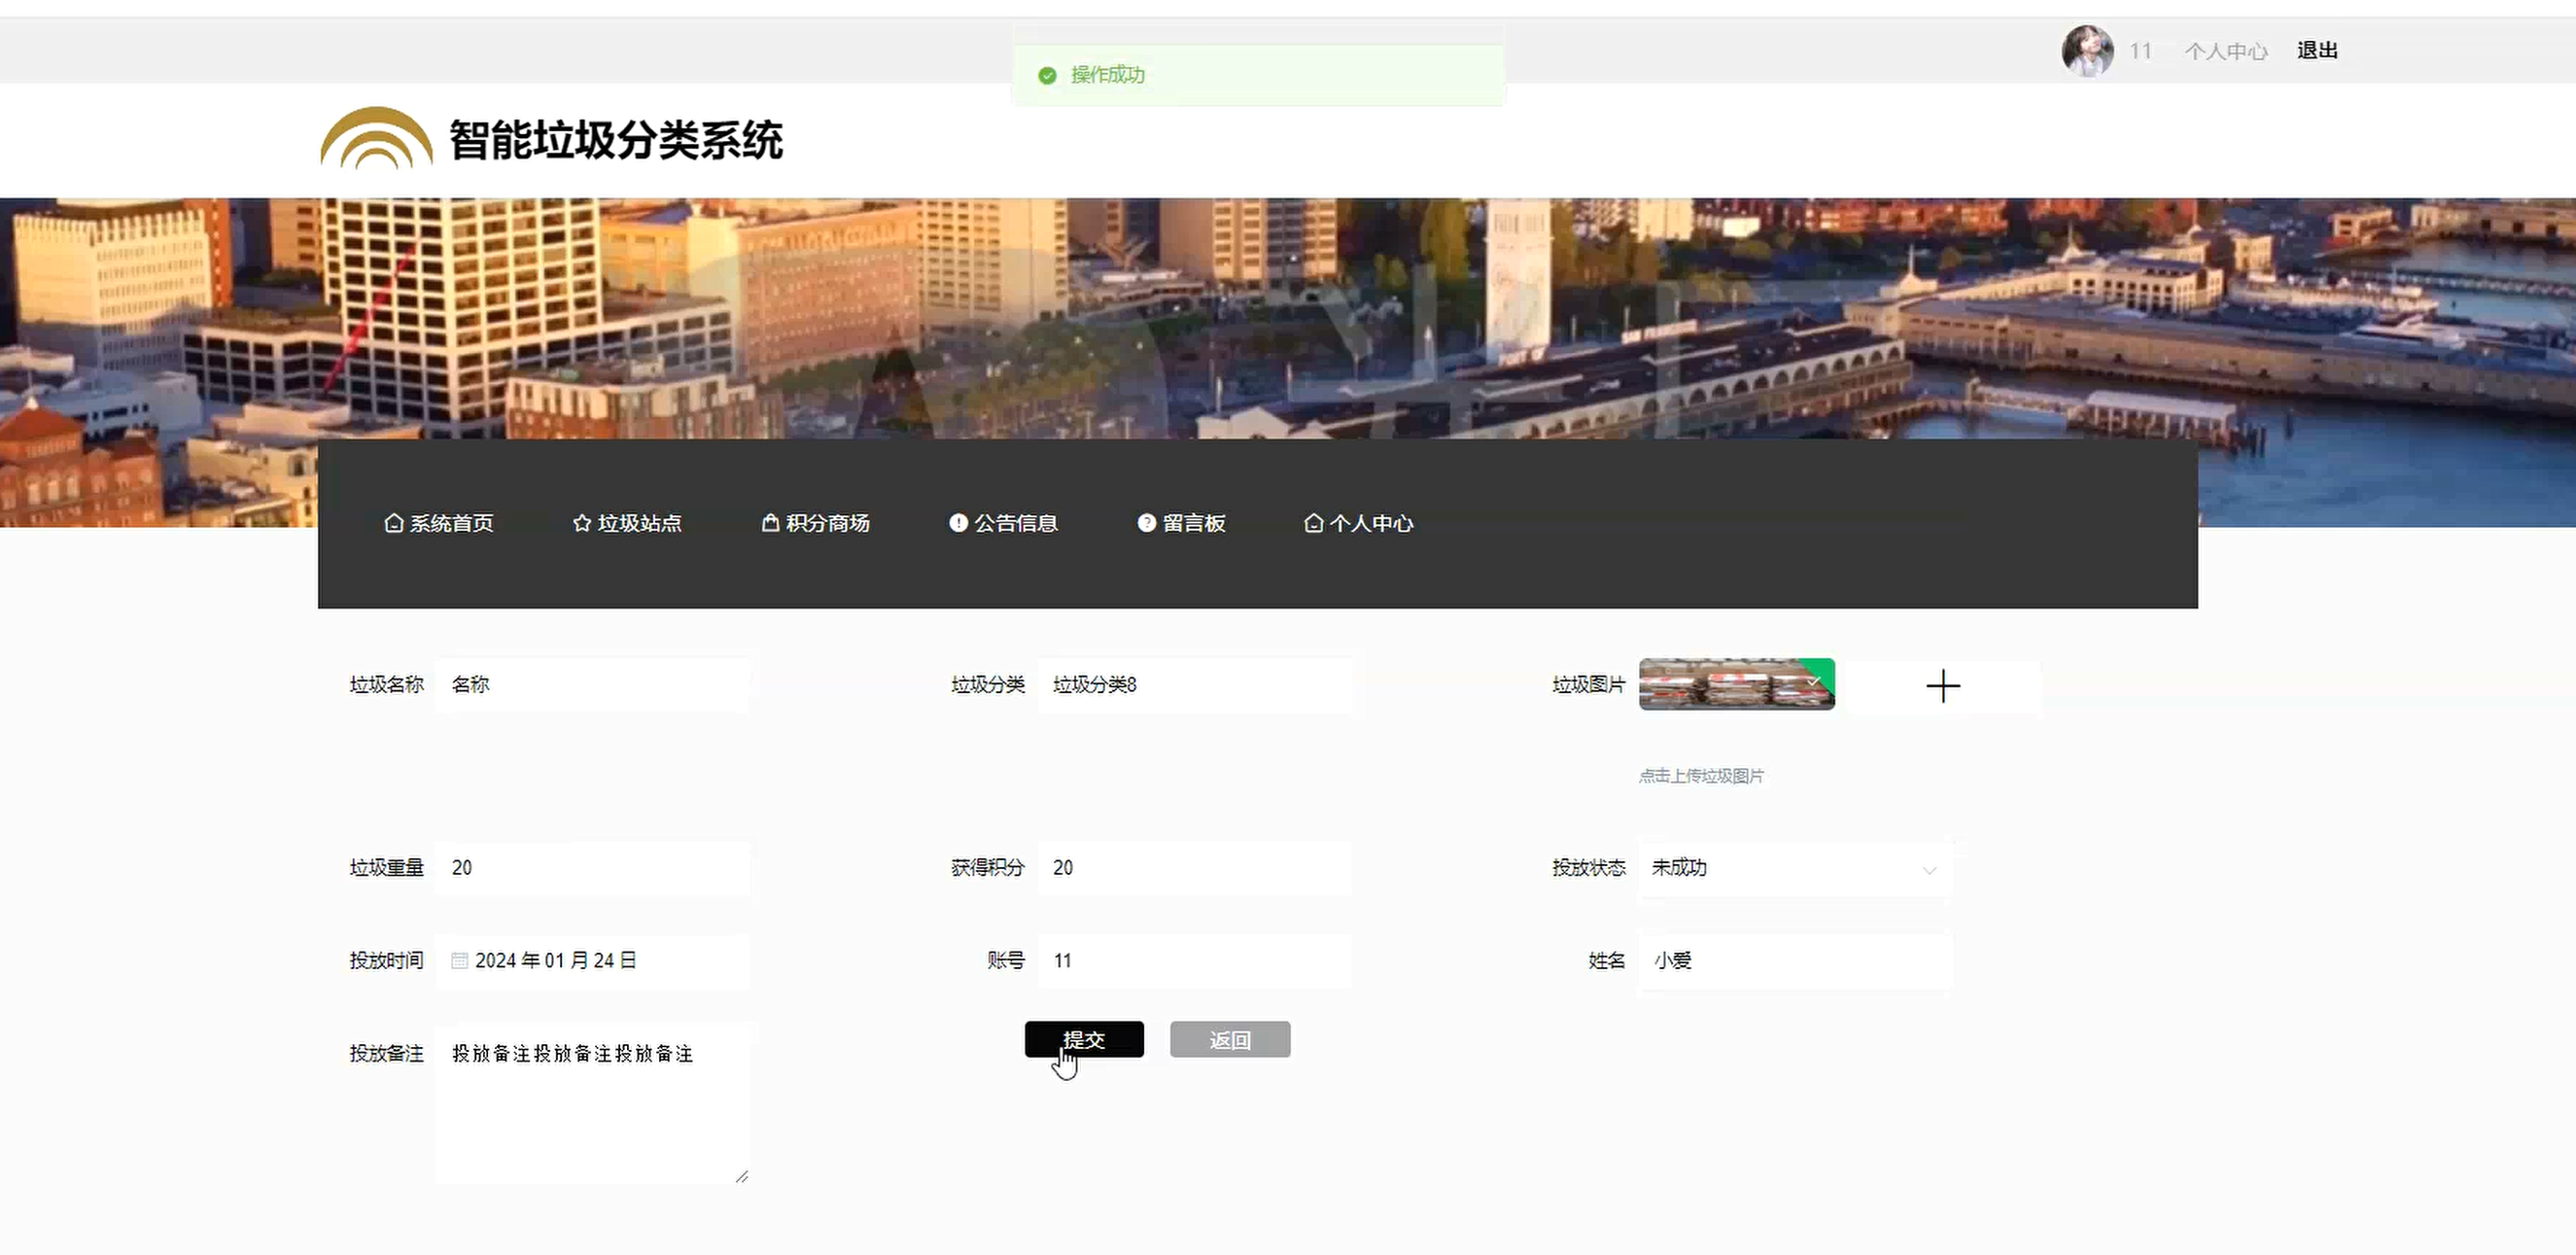Click the uploaded garbage image thumbnail

1736,685
